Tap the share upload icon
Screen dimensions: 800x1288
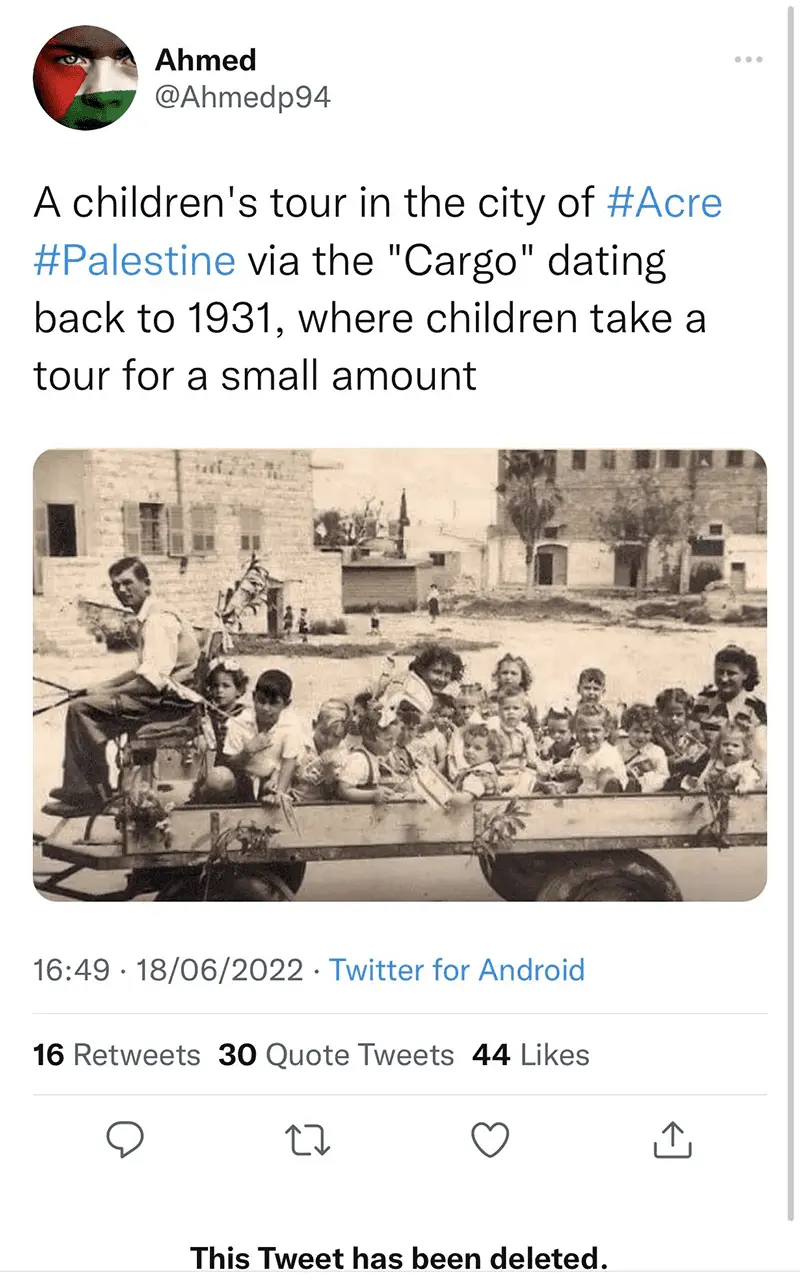point(672,1139)
